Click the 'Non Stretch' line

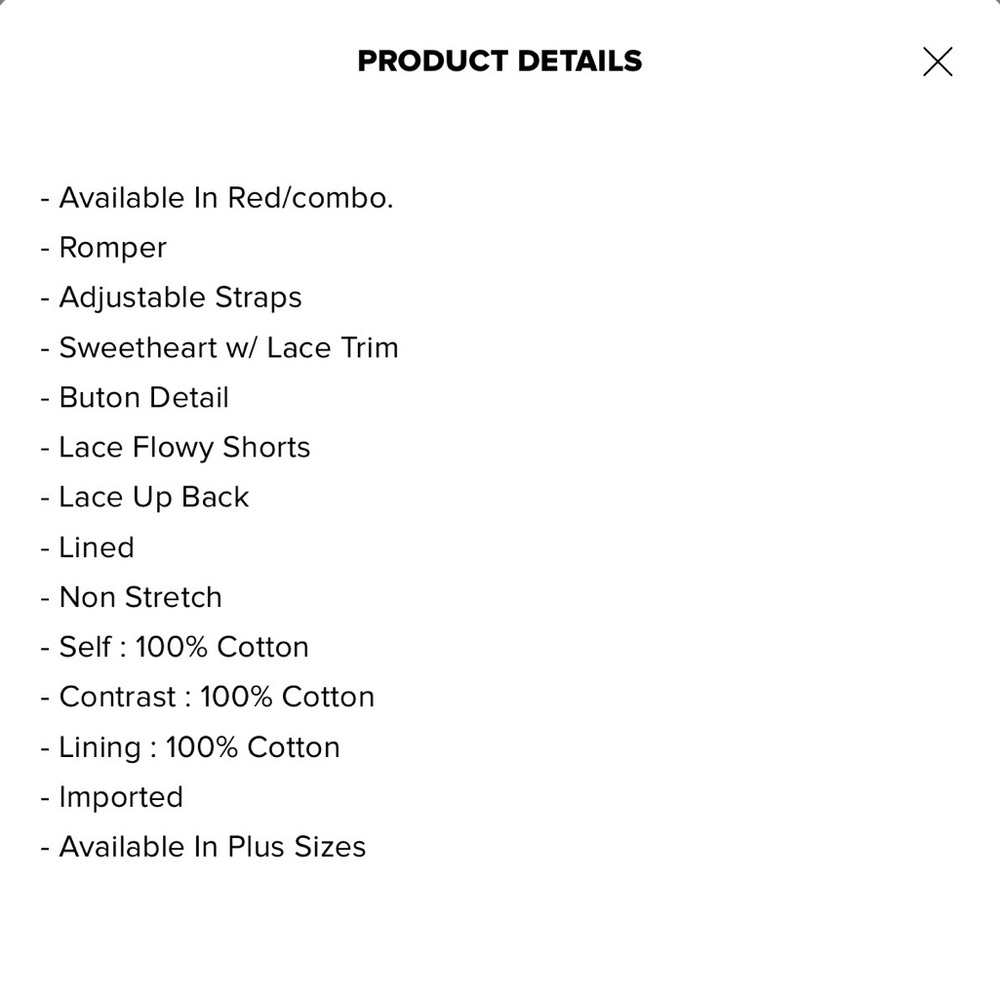[140, 597]
